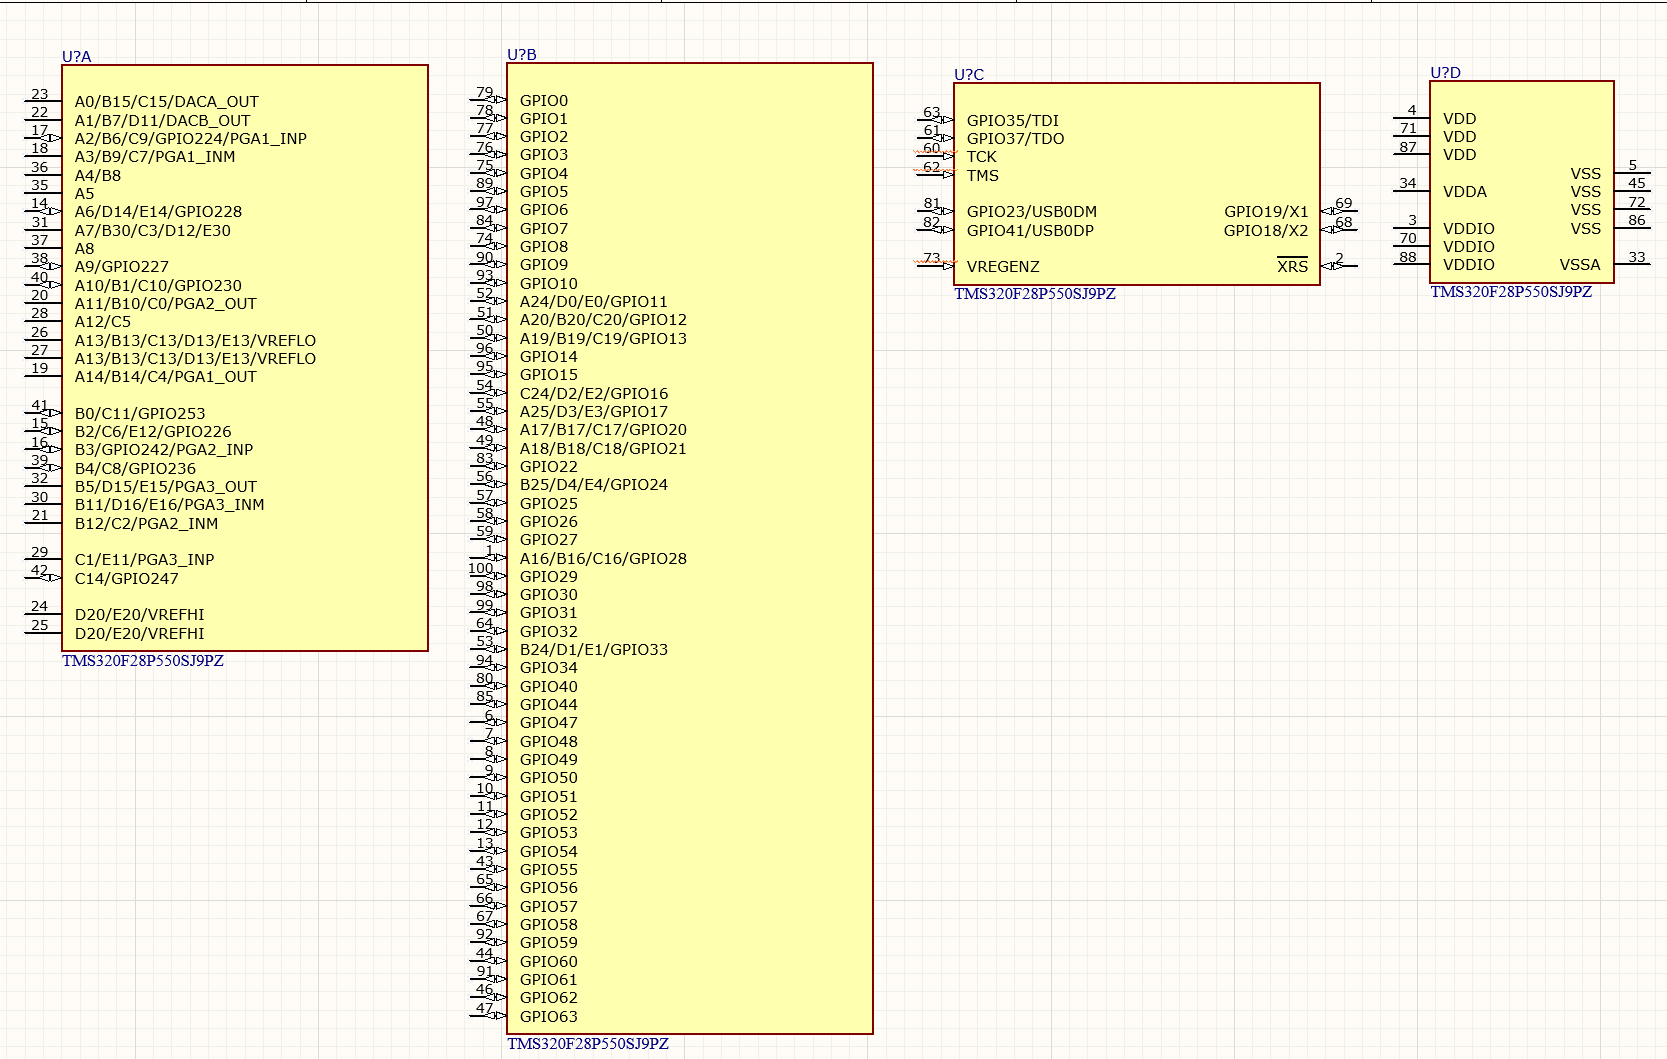Select the VDDA pin label

[1465, 192]
